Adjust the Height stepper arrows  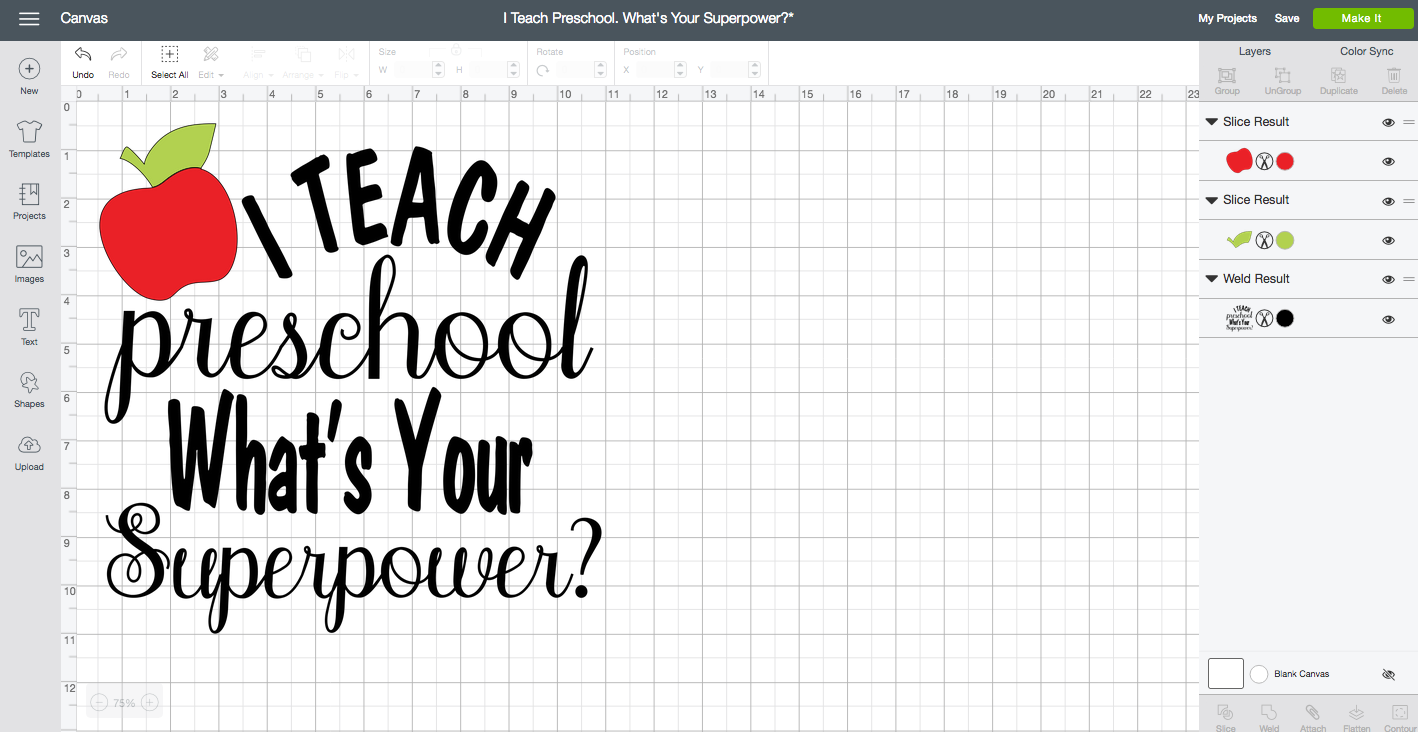pos(514,70)
